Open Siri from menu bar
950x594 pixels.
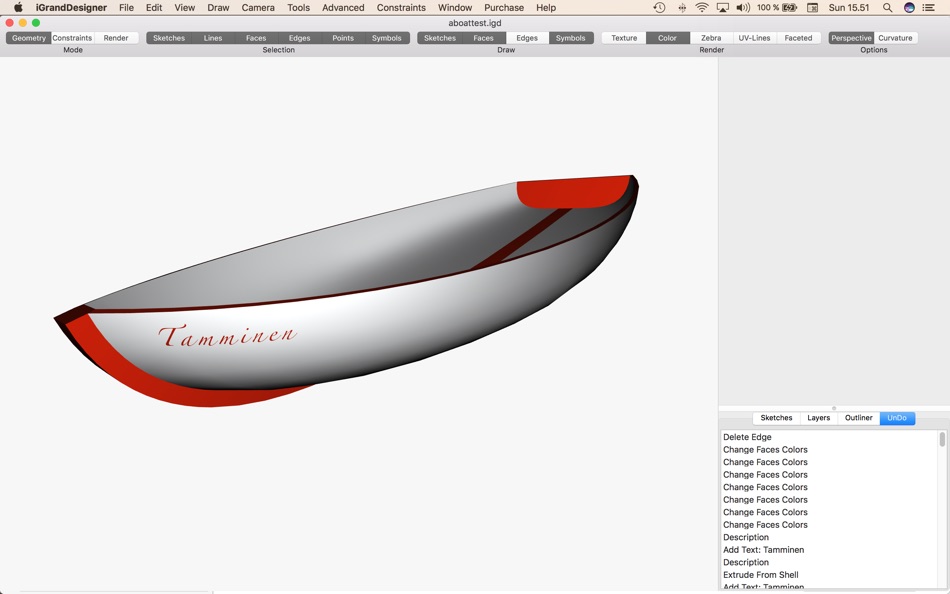pos(909,7)
